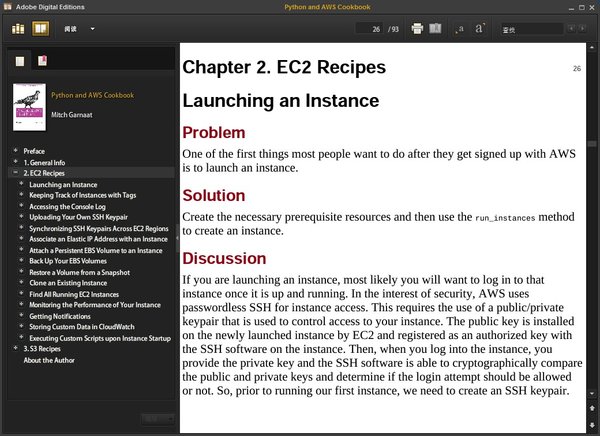Go to Associate an Elastic IP Address section
Image resolution: width=600 pixels, height=436 pixels.
tap(98, 239)
